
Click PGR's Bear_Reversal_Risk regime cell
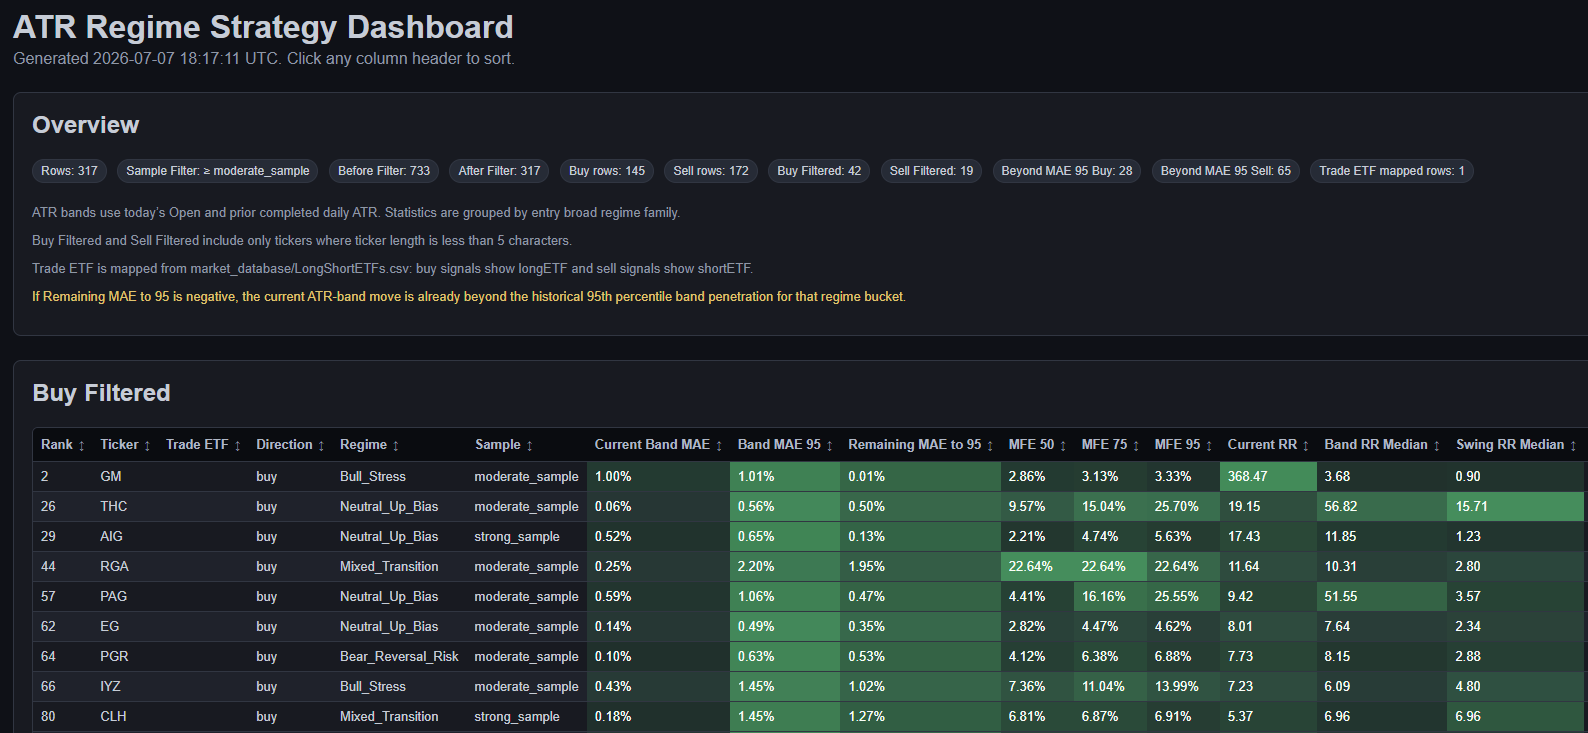pos(399,657)
